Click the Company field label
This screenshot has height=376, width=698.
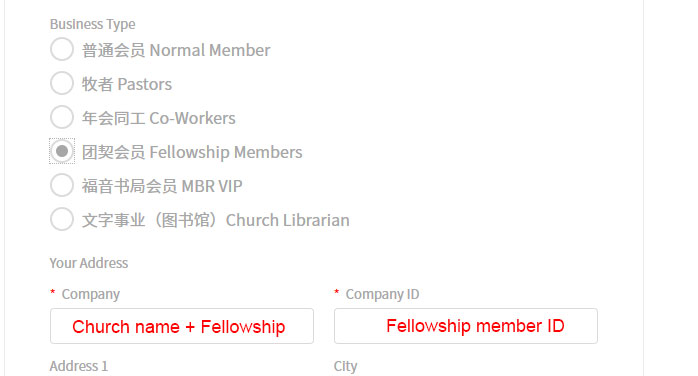click(x=91, y=294)
